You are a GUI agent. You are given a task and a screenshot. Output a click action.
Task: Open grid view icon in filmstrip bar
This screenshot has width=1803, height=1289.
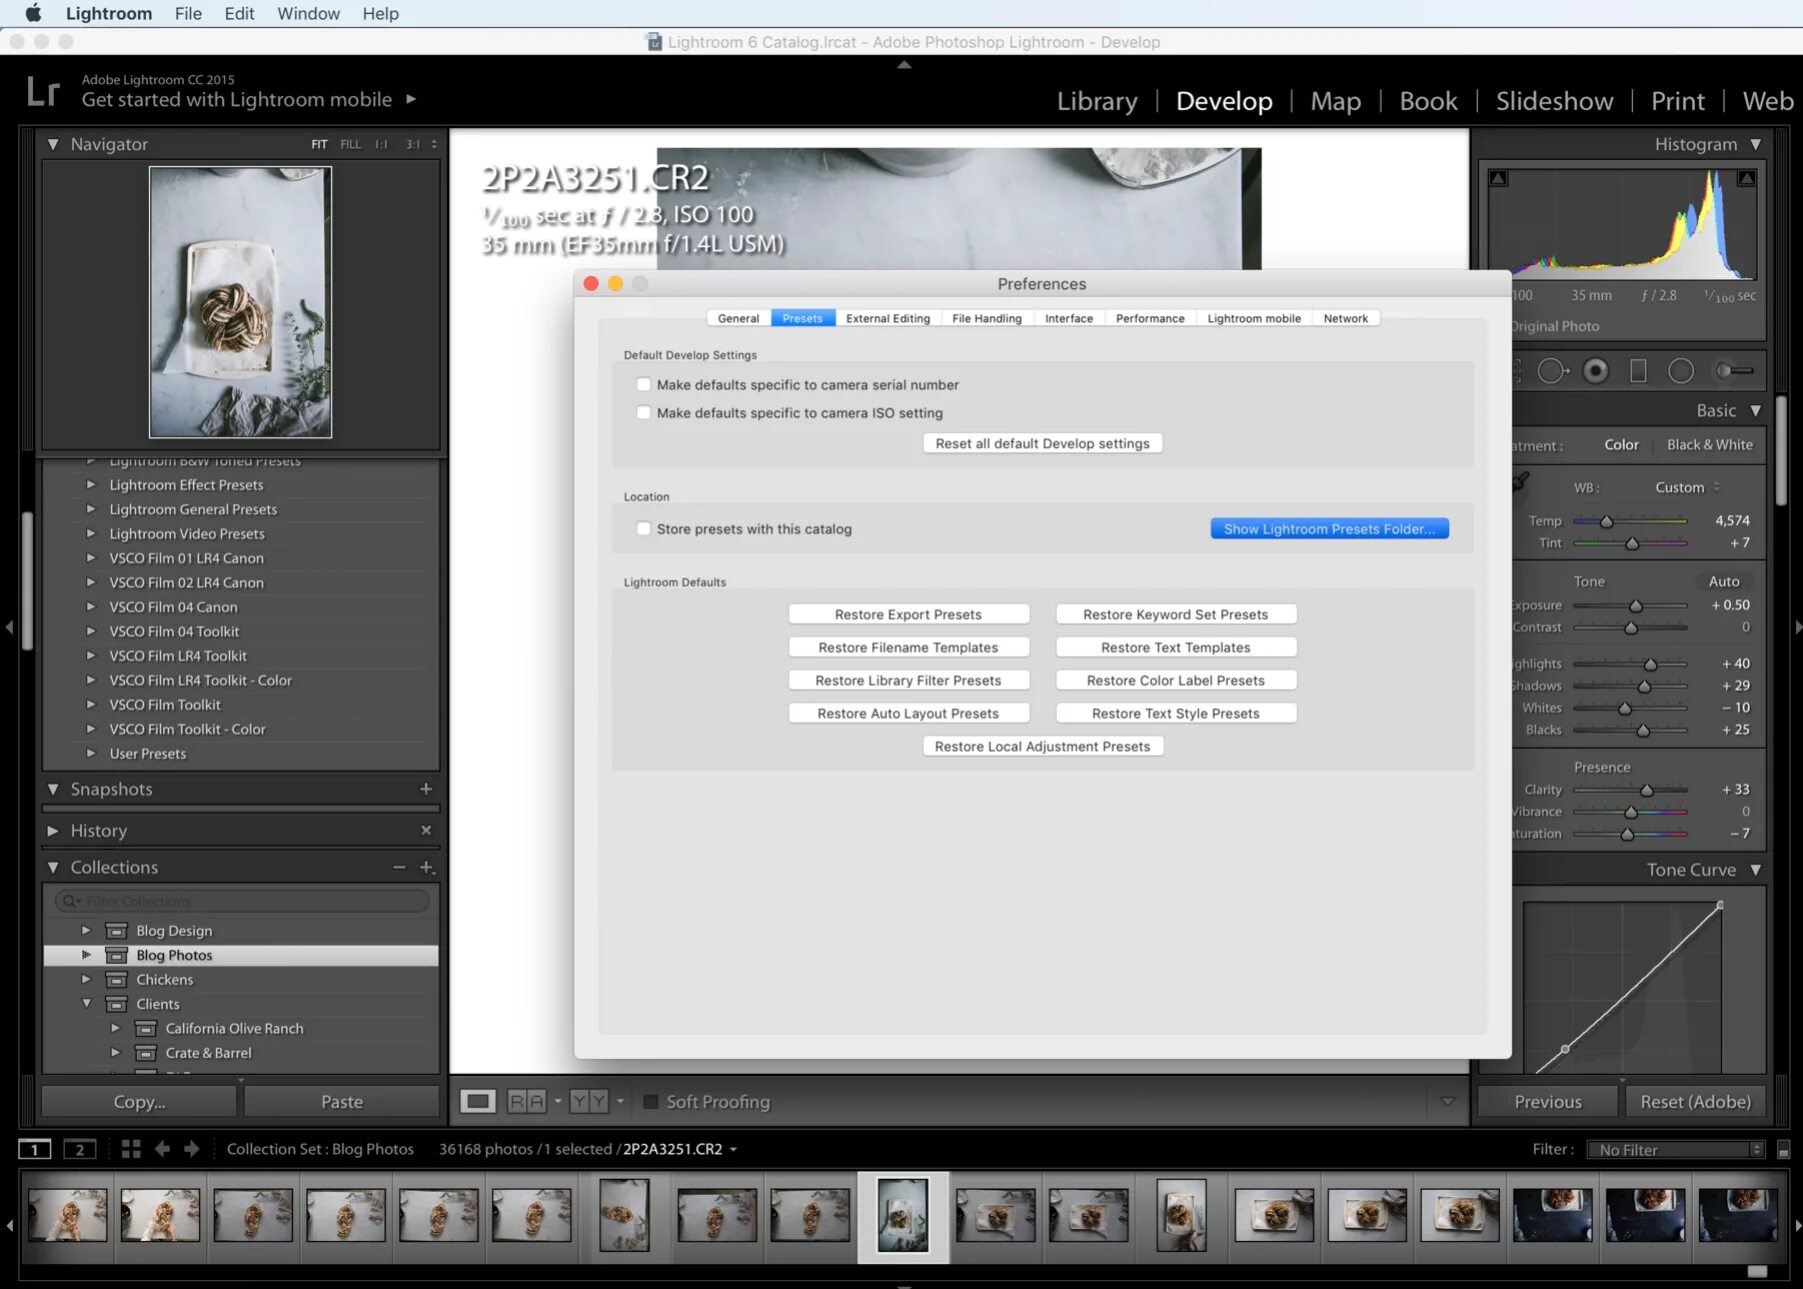click(x=131, y=1149)
